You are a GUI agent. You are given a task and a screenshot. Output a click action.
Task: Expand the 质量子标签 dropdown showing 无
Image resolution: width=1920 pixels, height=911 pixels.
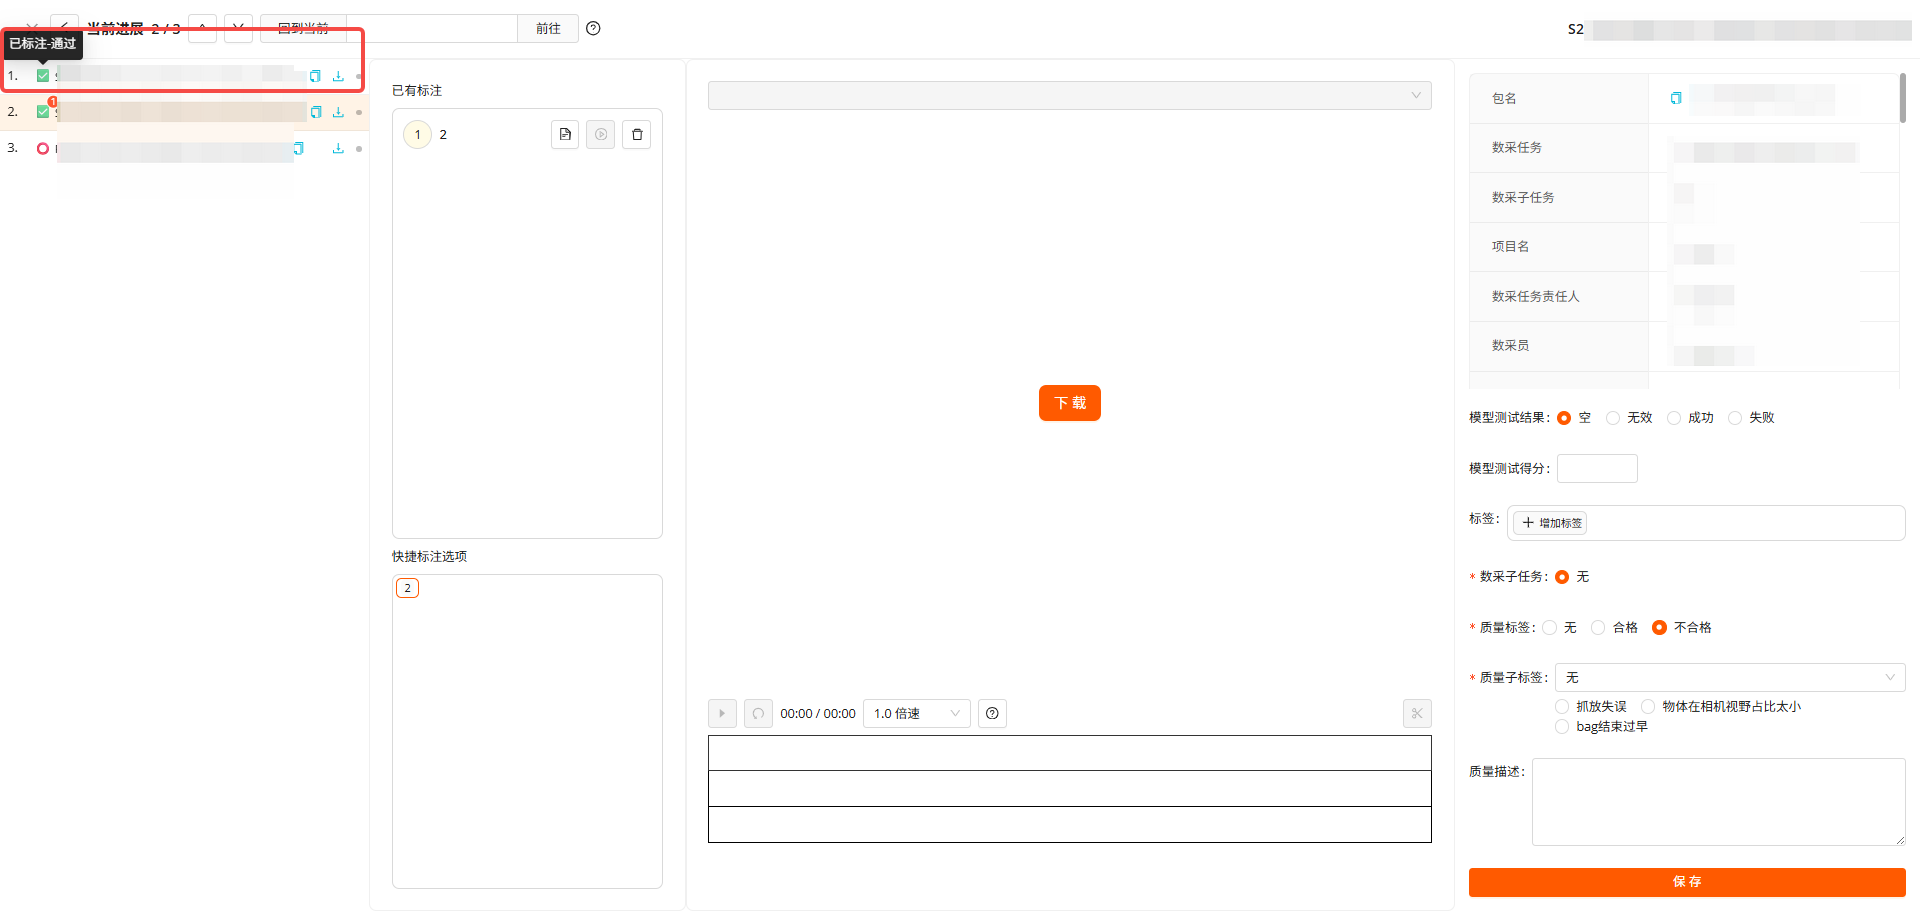pyautogui.click(x=1729, y=678)
